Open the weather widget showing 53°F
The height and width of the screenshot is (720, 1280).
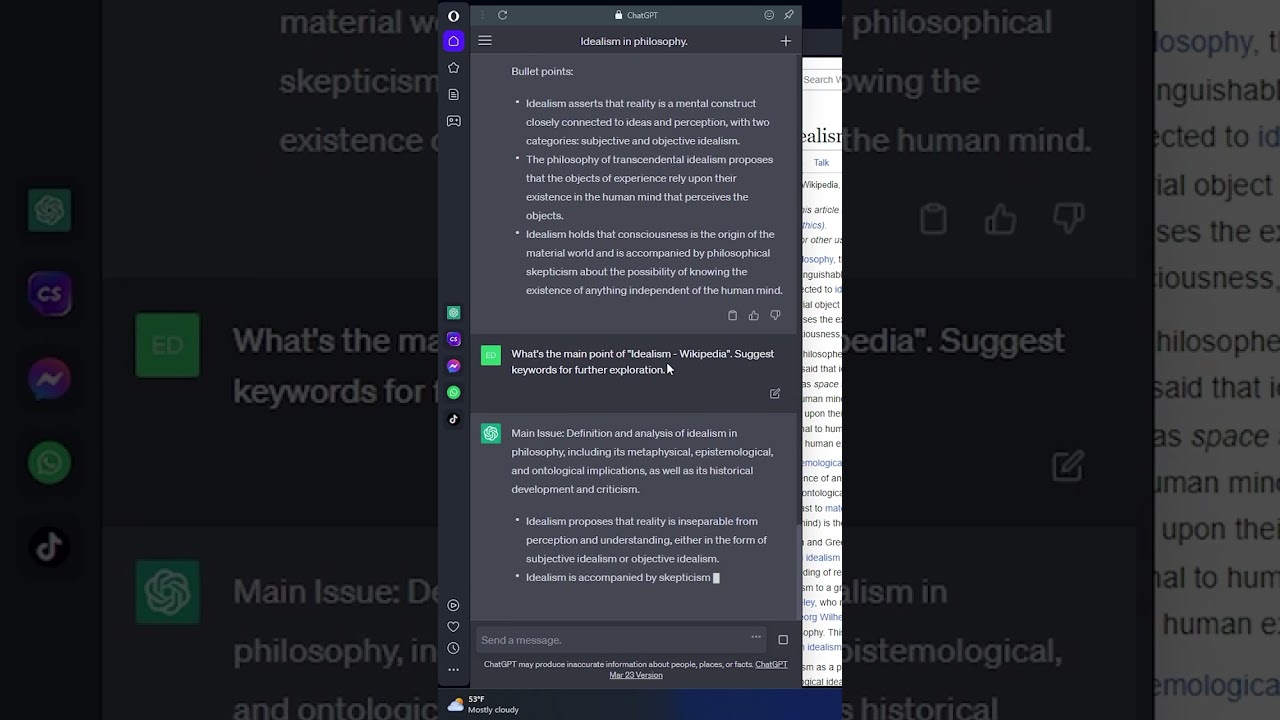(483, 705)
